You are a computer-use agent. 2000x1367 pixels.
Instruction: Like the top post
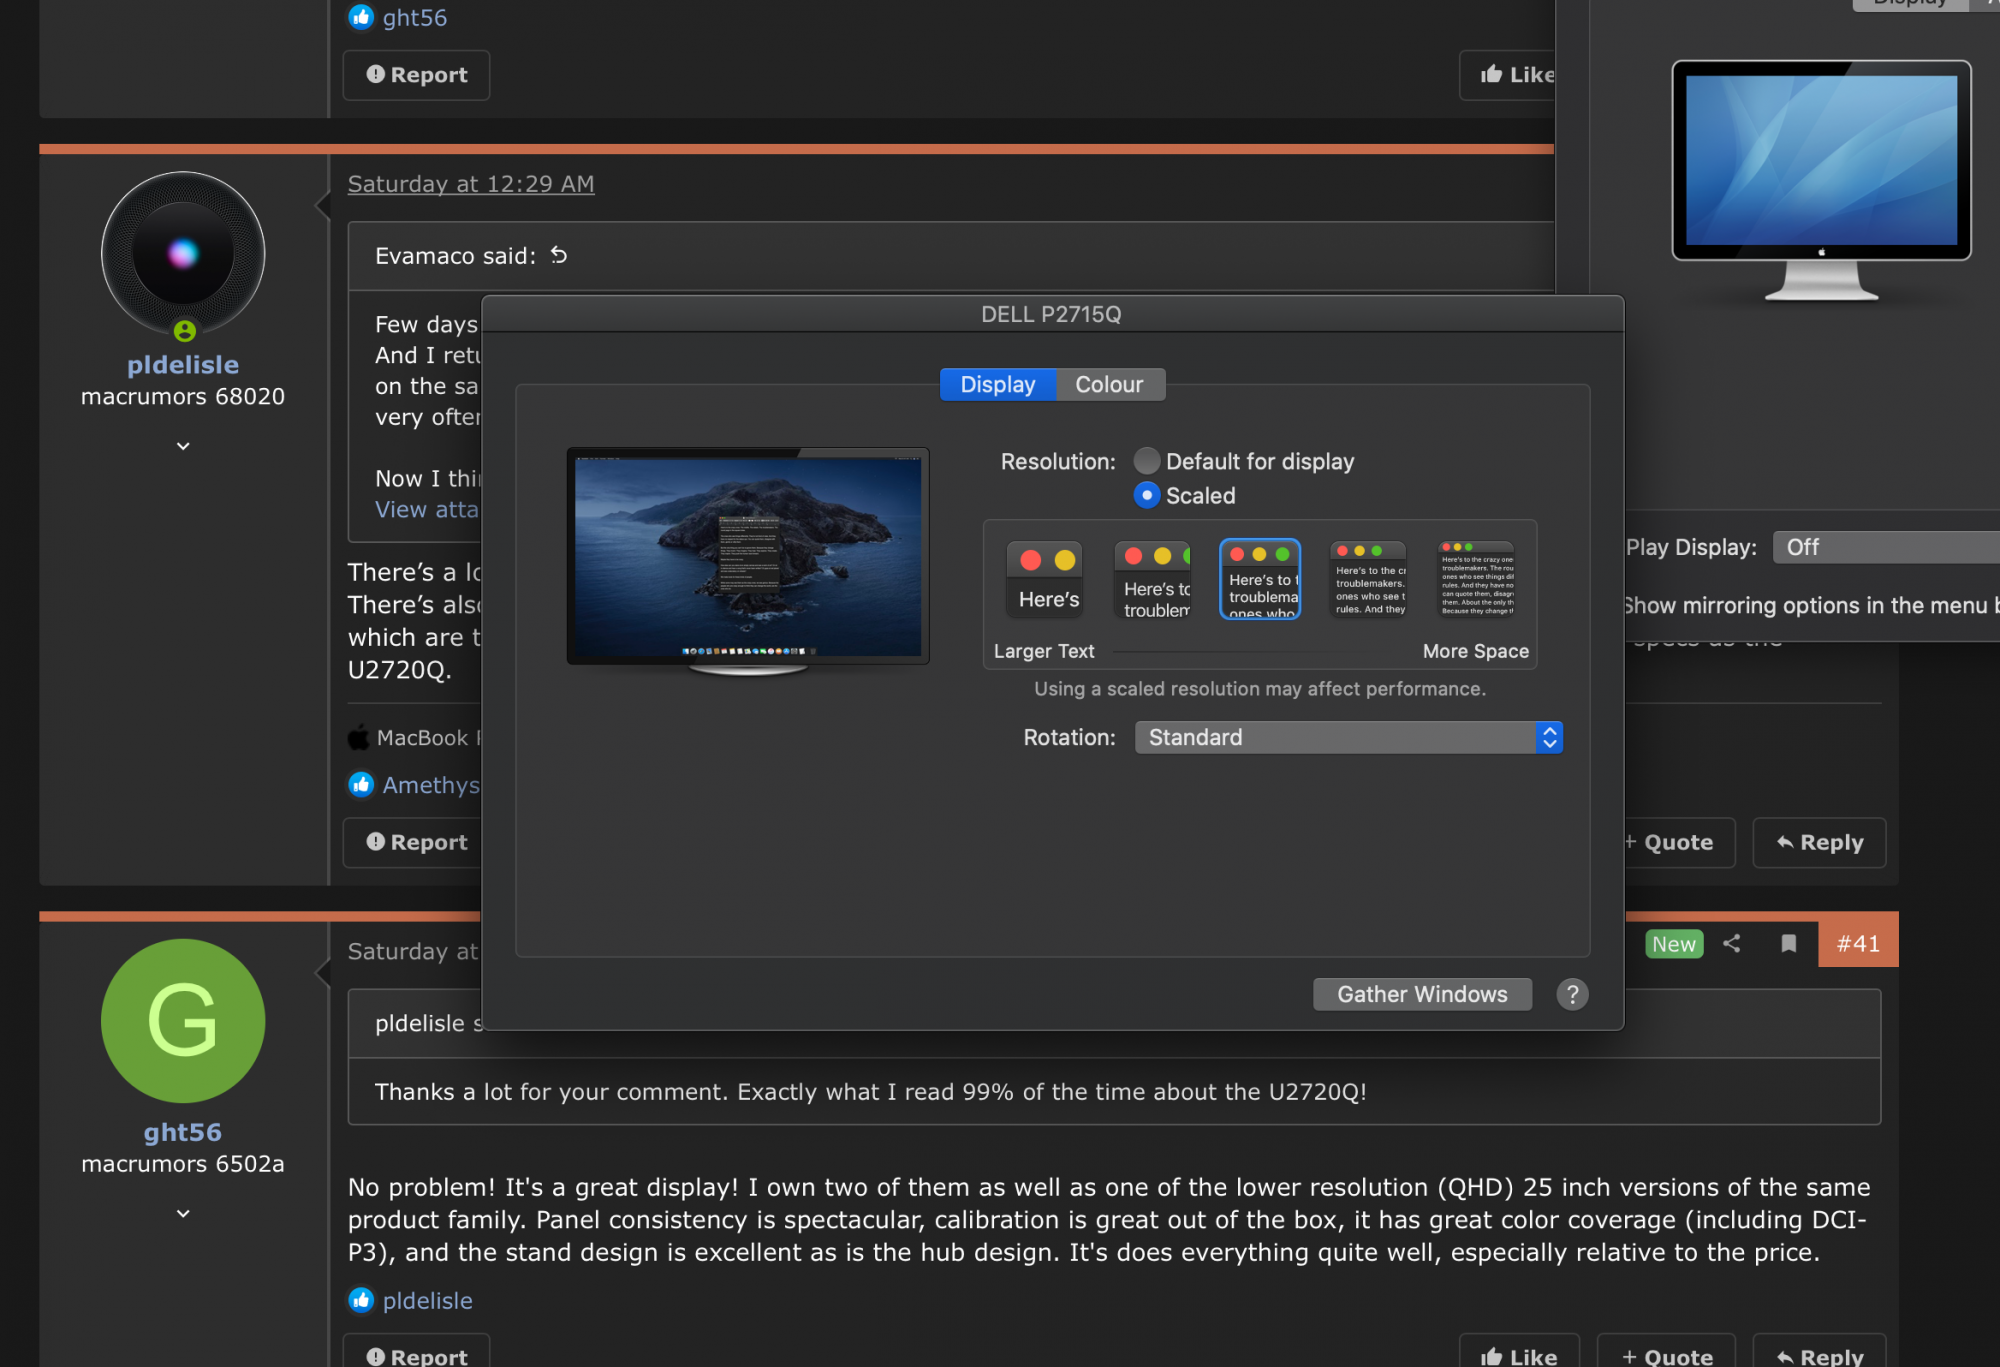click(x=1508, y=75)
